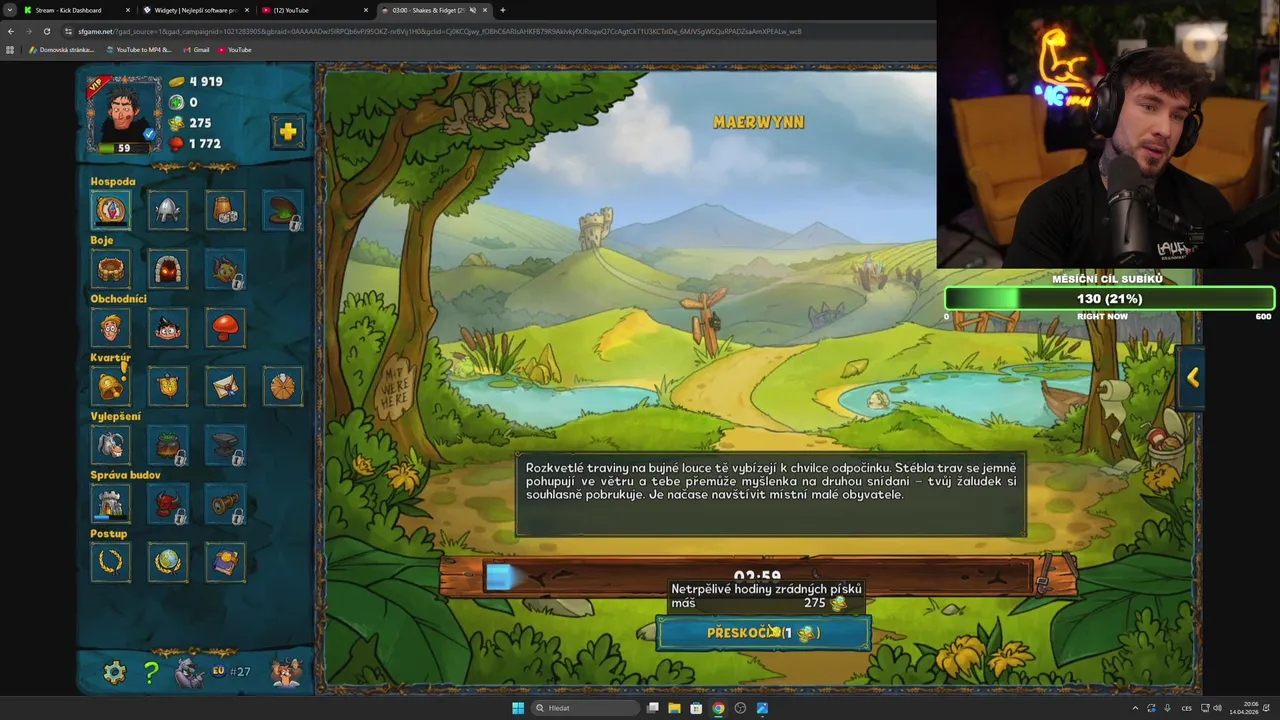Open the mail envelope icon under Kvartýr

pyautogui.click(x=225, y=386)
